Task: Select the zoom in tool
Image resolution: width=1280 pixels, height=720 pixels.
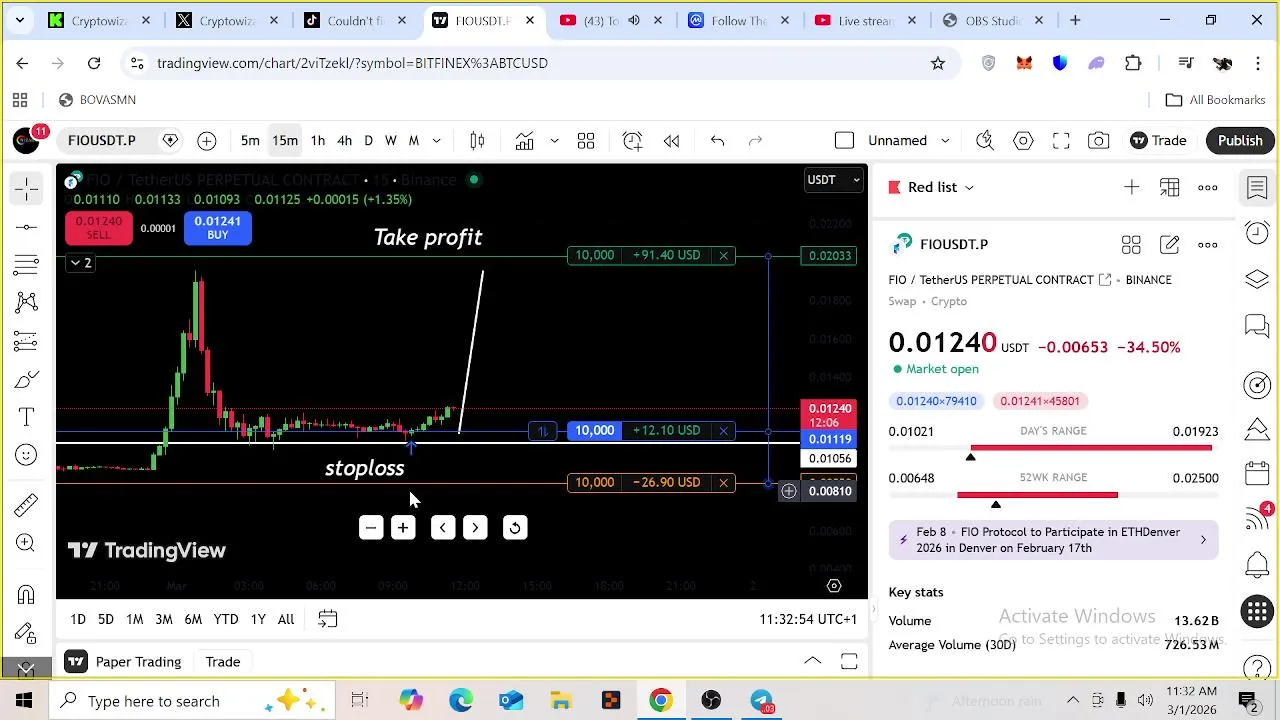Action: click(27, 543)
